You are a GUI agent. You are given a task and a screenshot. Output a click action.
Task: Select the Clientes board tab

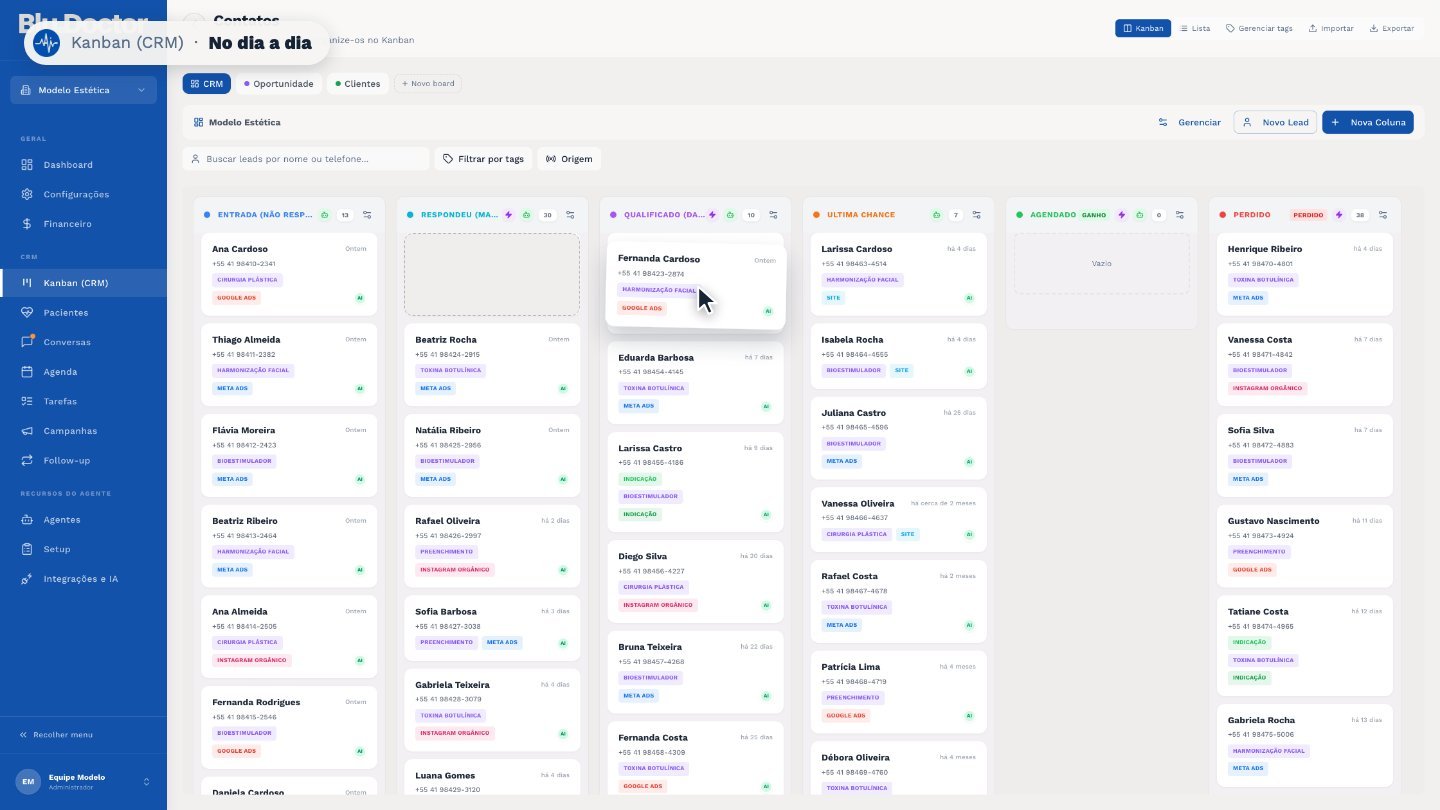click(358, 84)
